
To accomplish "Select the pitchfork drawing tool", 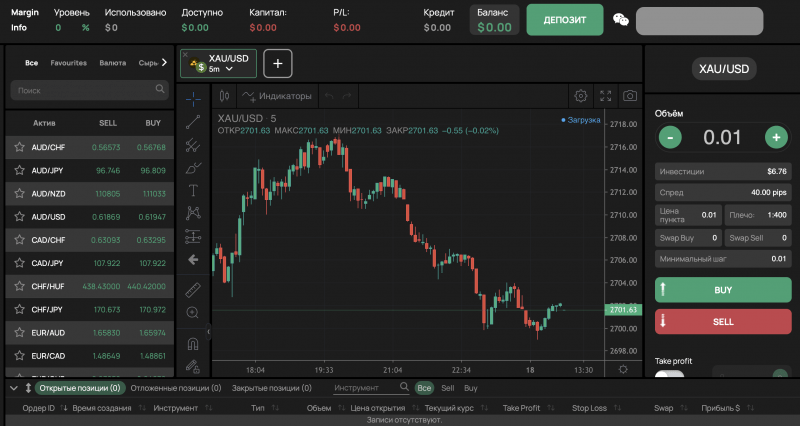I will pos(193,145).
